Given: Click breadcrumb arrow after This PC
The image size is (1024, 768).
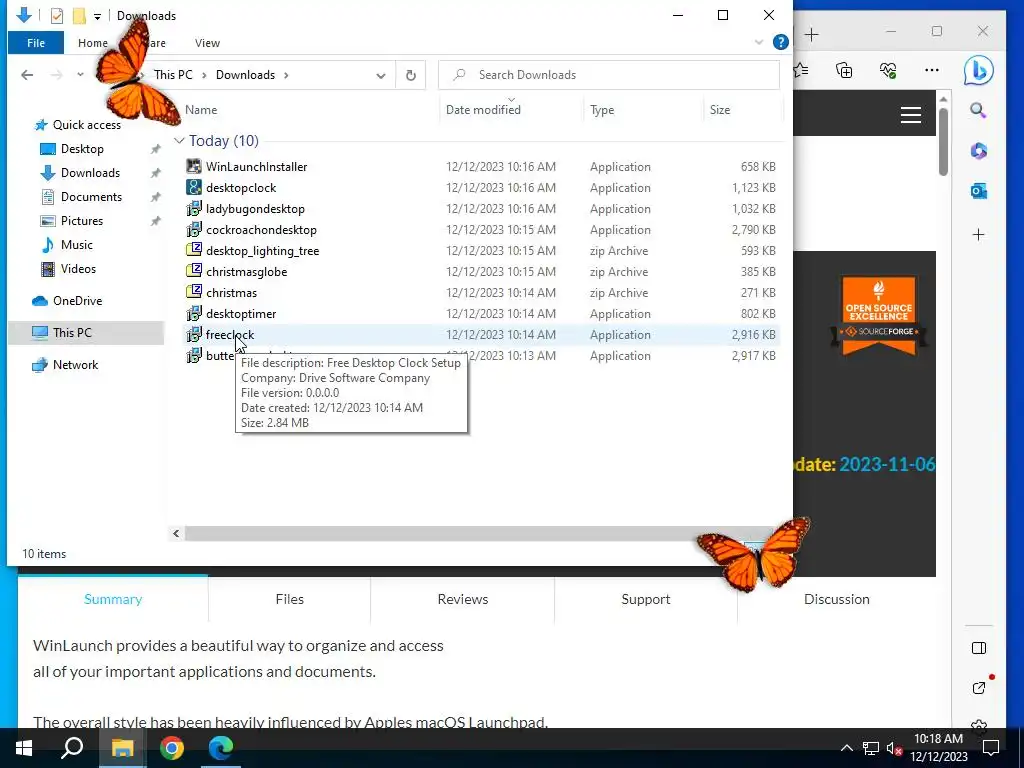Looking at the screenshot, I should tap(204, 75).
